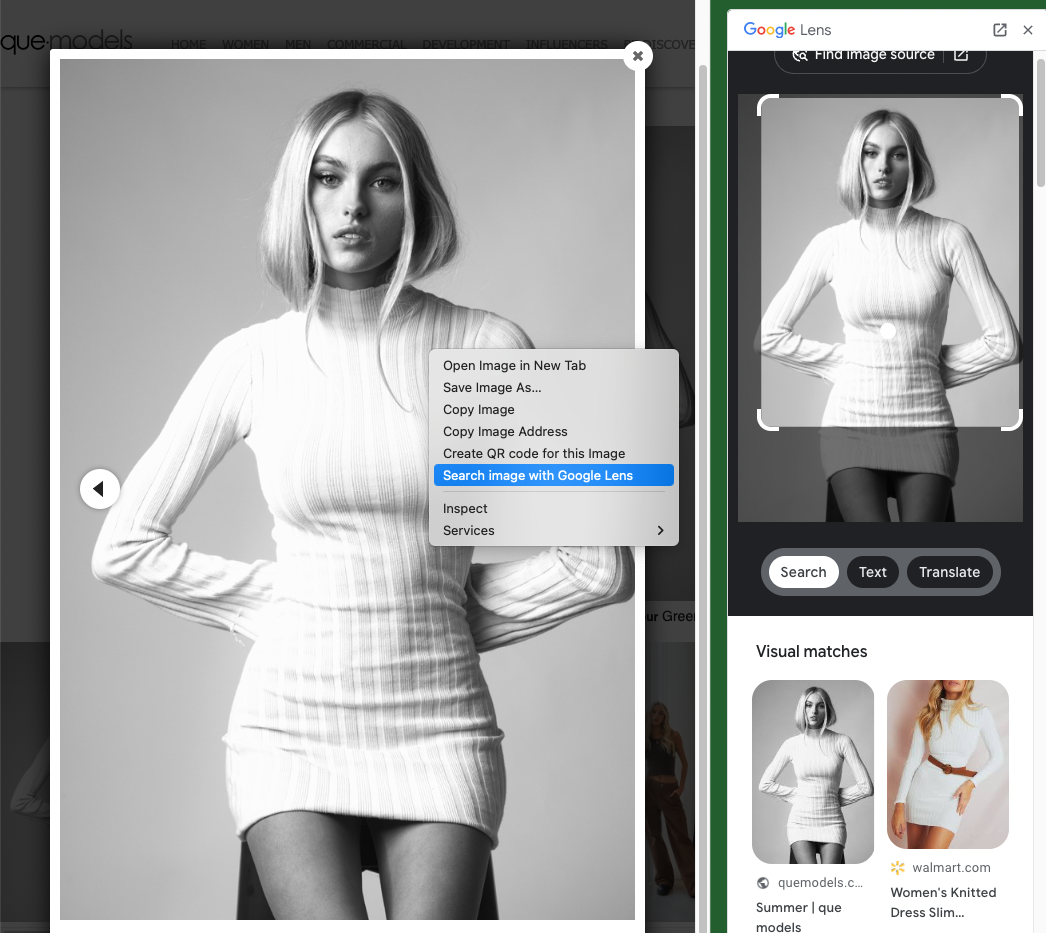This screenshot has height=933, width=1046.
Task: Switch to Text mode in Lens
Action: [872, 572]
